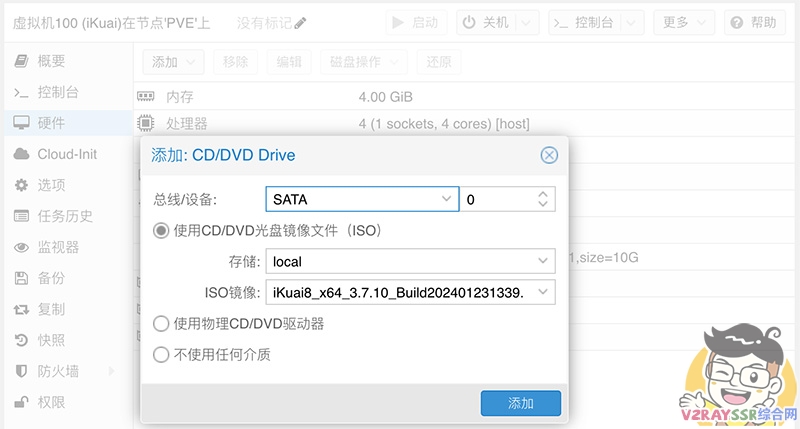Screen dimensions: 800x429
Task: Click the processor chip icon
Action: [145, 123]
